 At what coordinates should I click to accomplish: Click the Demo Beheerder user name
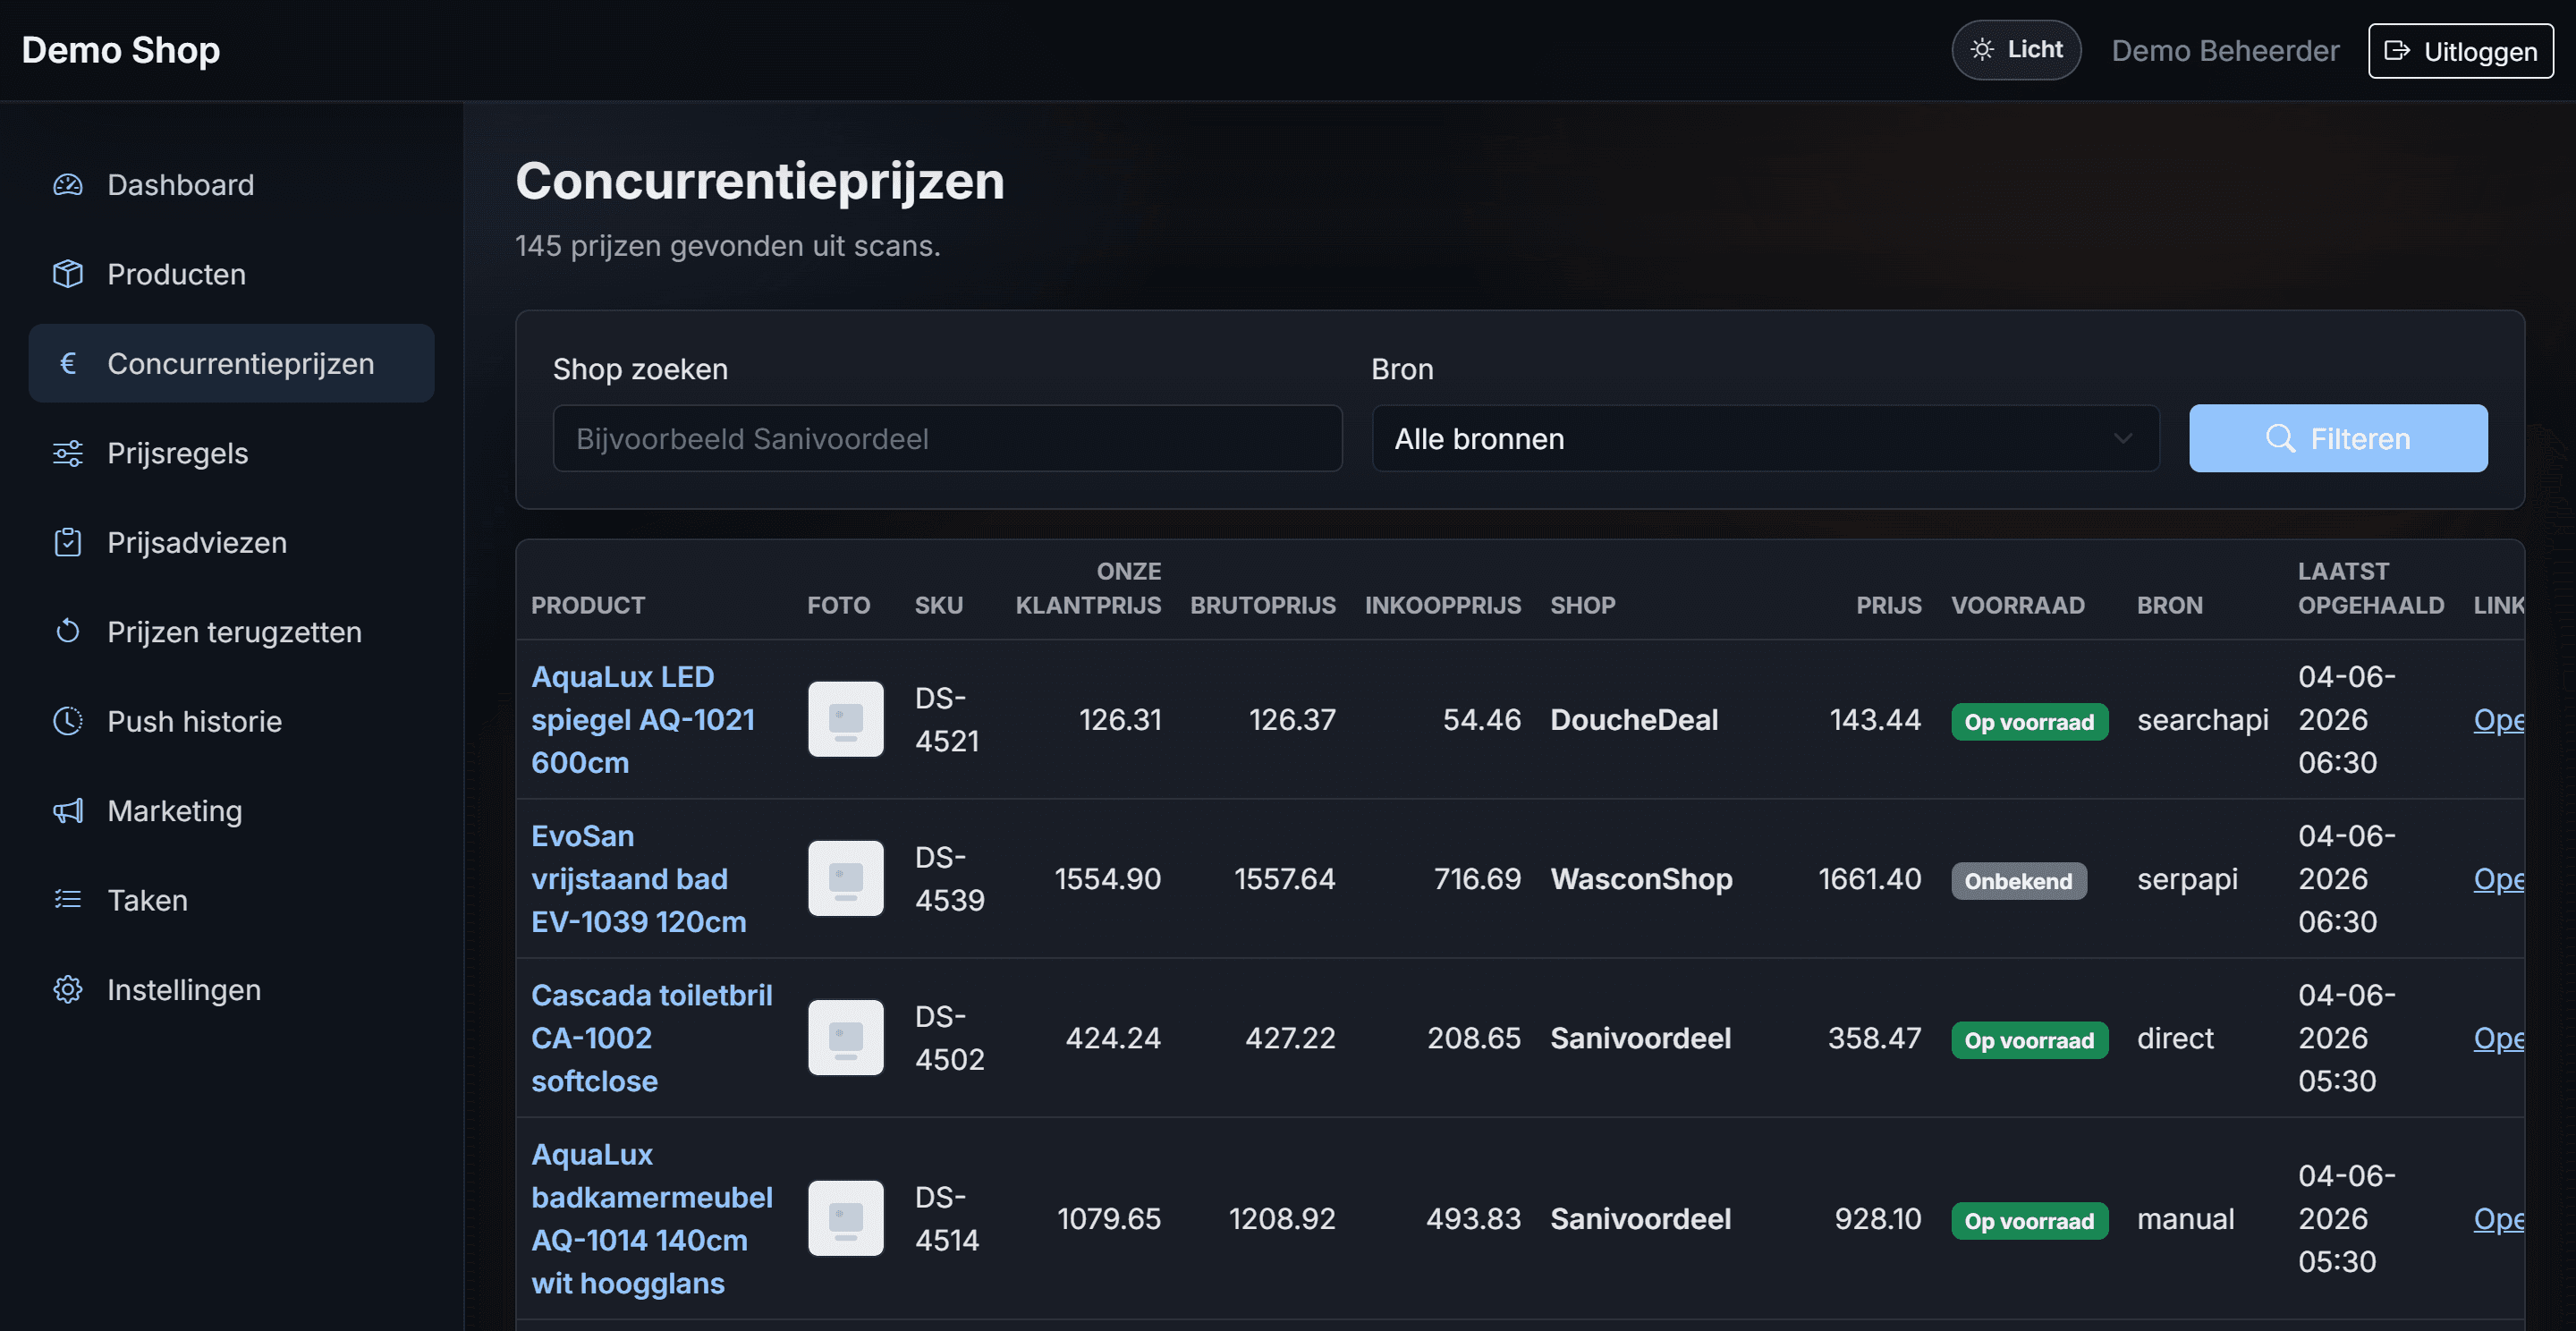point(2225,50)
